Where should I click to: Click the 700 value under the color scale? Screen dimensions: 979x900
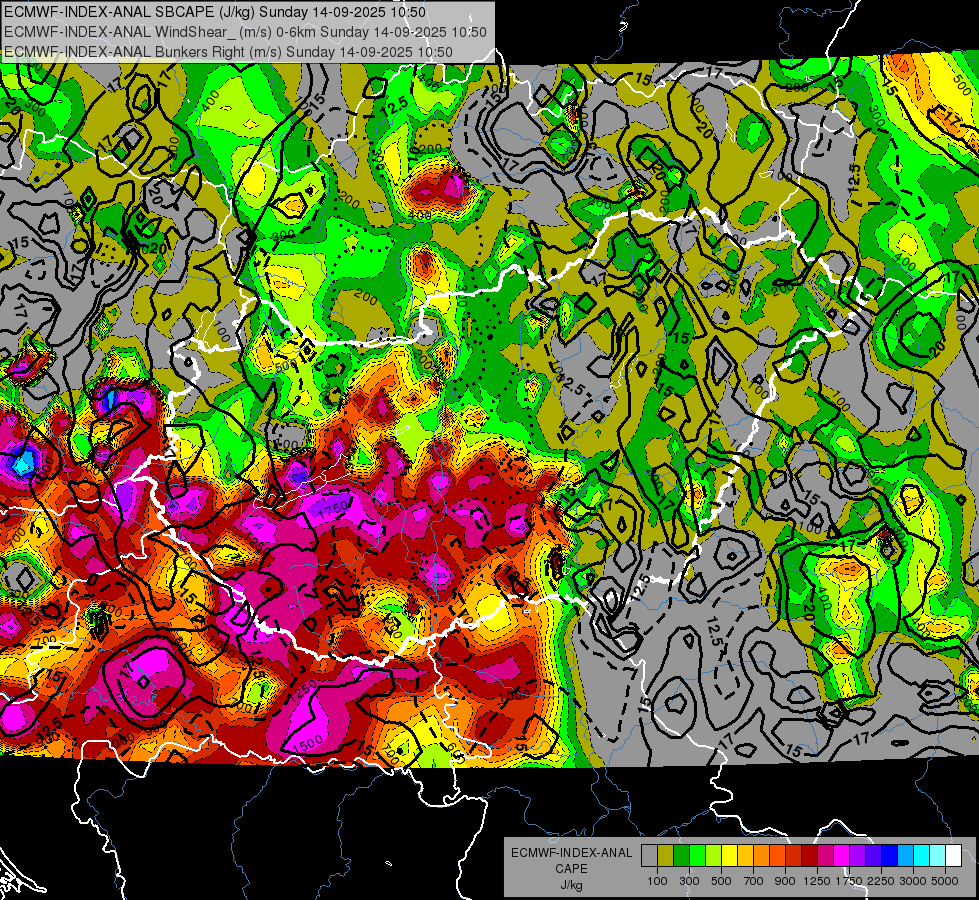click(754, 881)
